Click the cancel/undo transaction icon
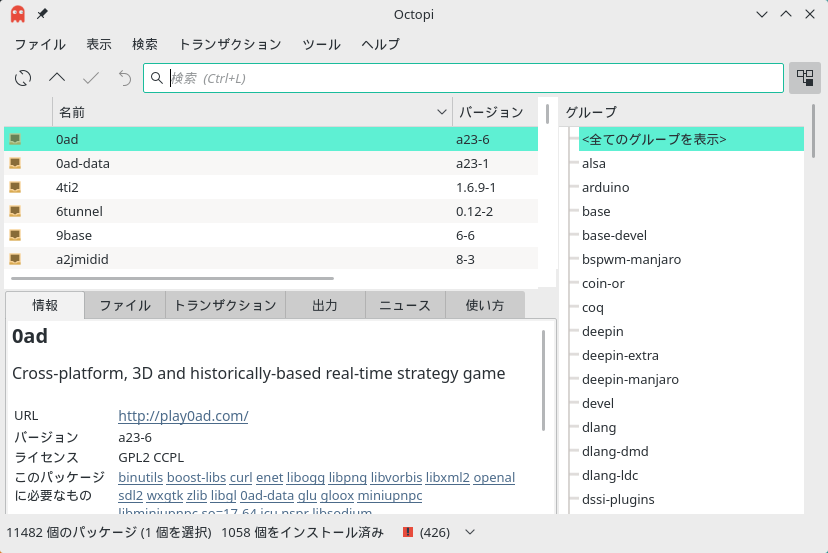Screen dimensions: 828x553 [x=125, y=78]
